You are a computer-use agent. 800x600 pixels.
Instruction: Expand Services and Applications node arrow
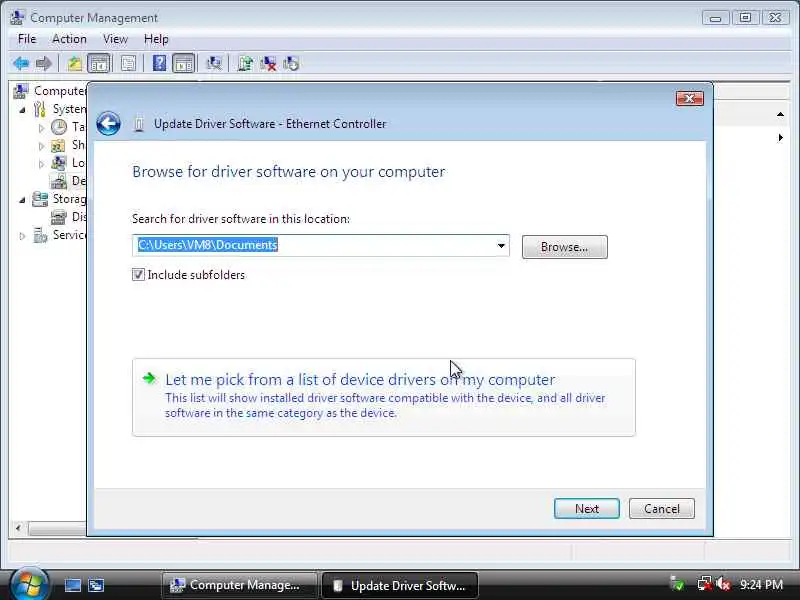tap(22, 236)
